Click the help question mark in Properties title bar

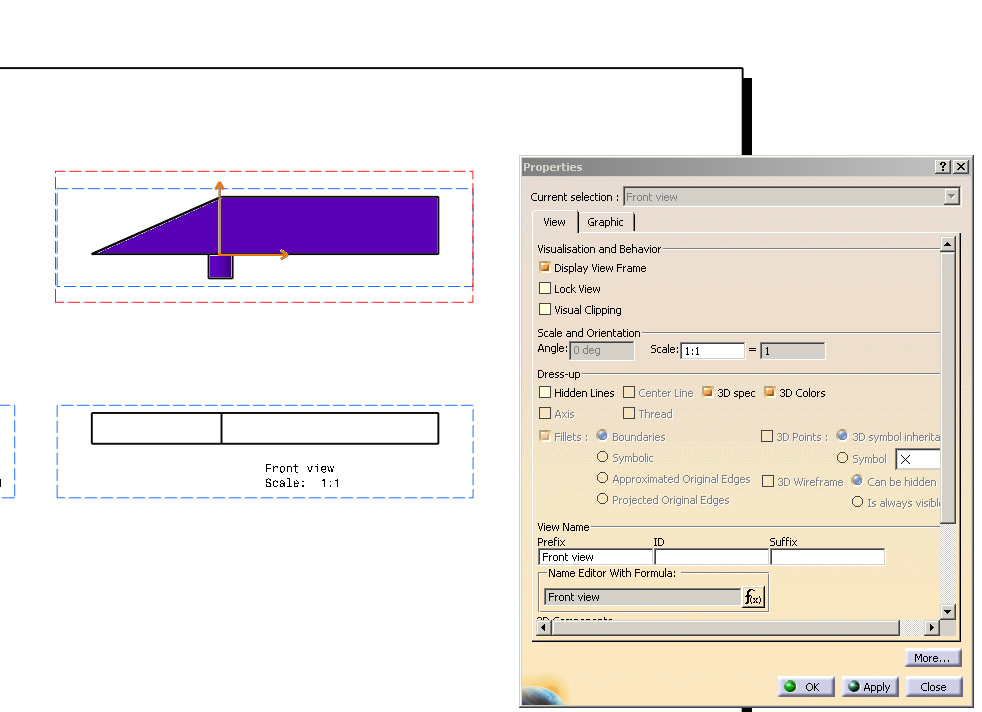point(943,167)
